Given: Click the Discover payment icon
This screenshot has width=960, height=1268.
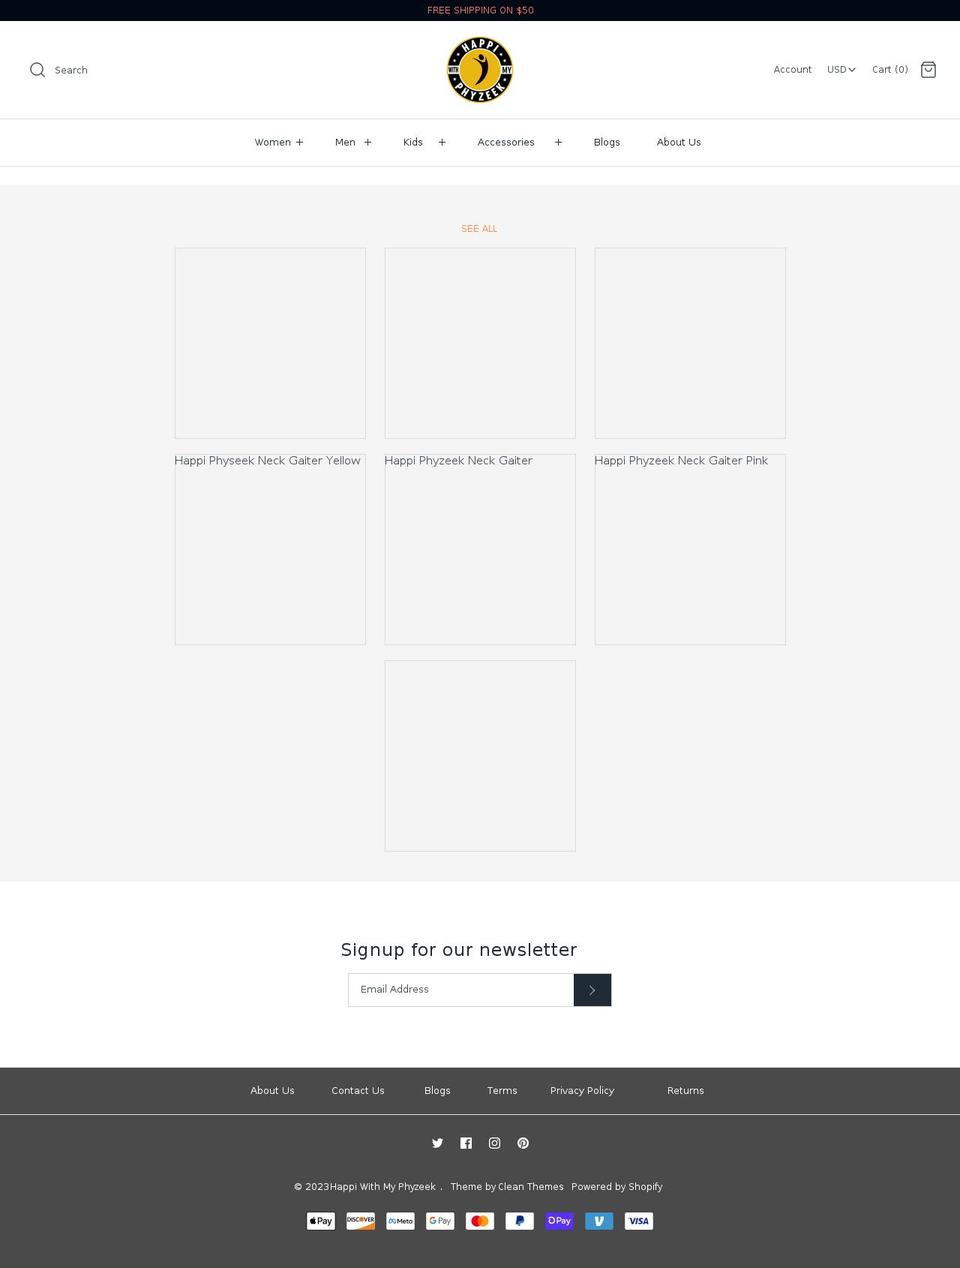Looking at the screenshot, I should point(360,1221).
